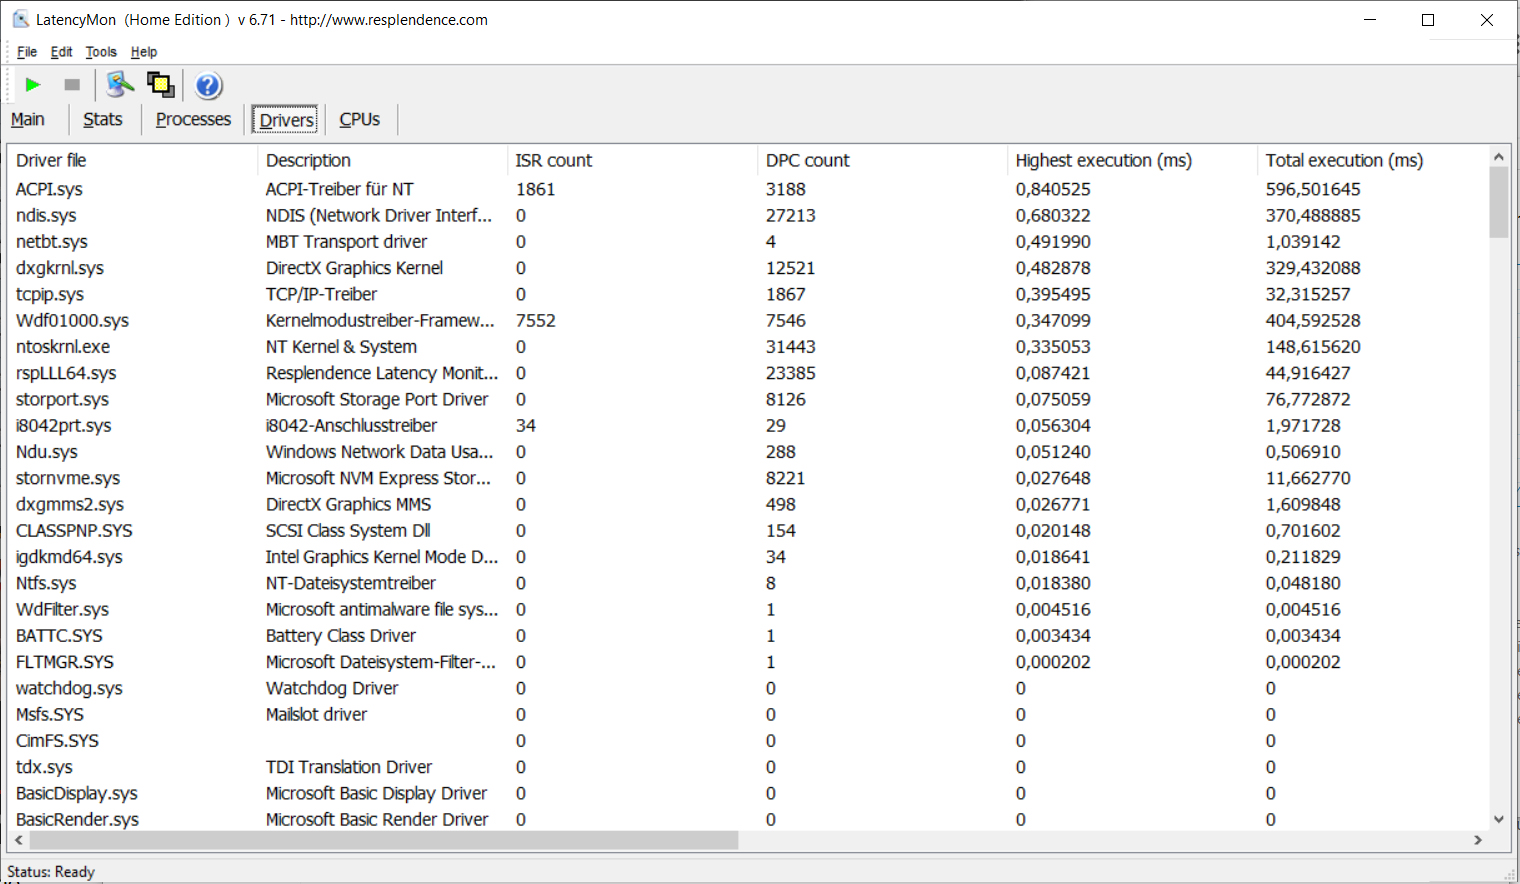Sort by the DPC count column header
The width and height of the screenshot is (1520, 884).
(807, 160)
